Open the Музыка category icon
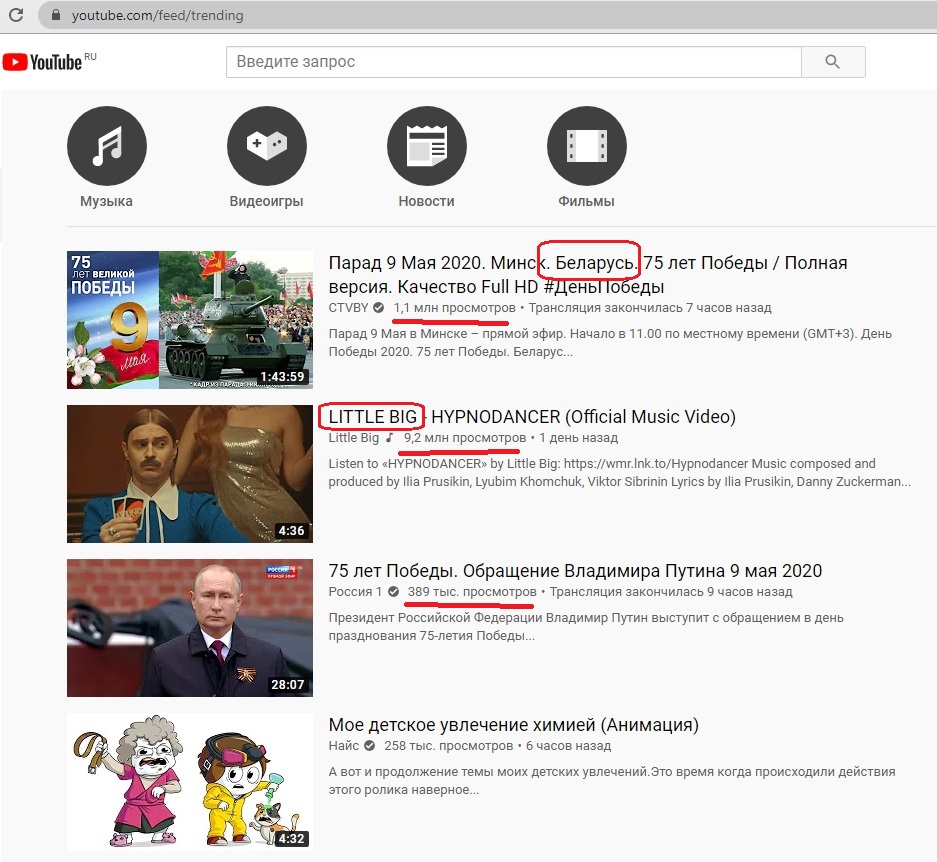Screen dimensions: 937x862 [106, 146]
